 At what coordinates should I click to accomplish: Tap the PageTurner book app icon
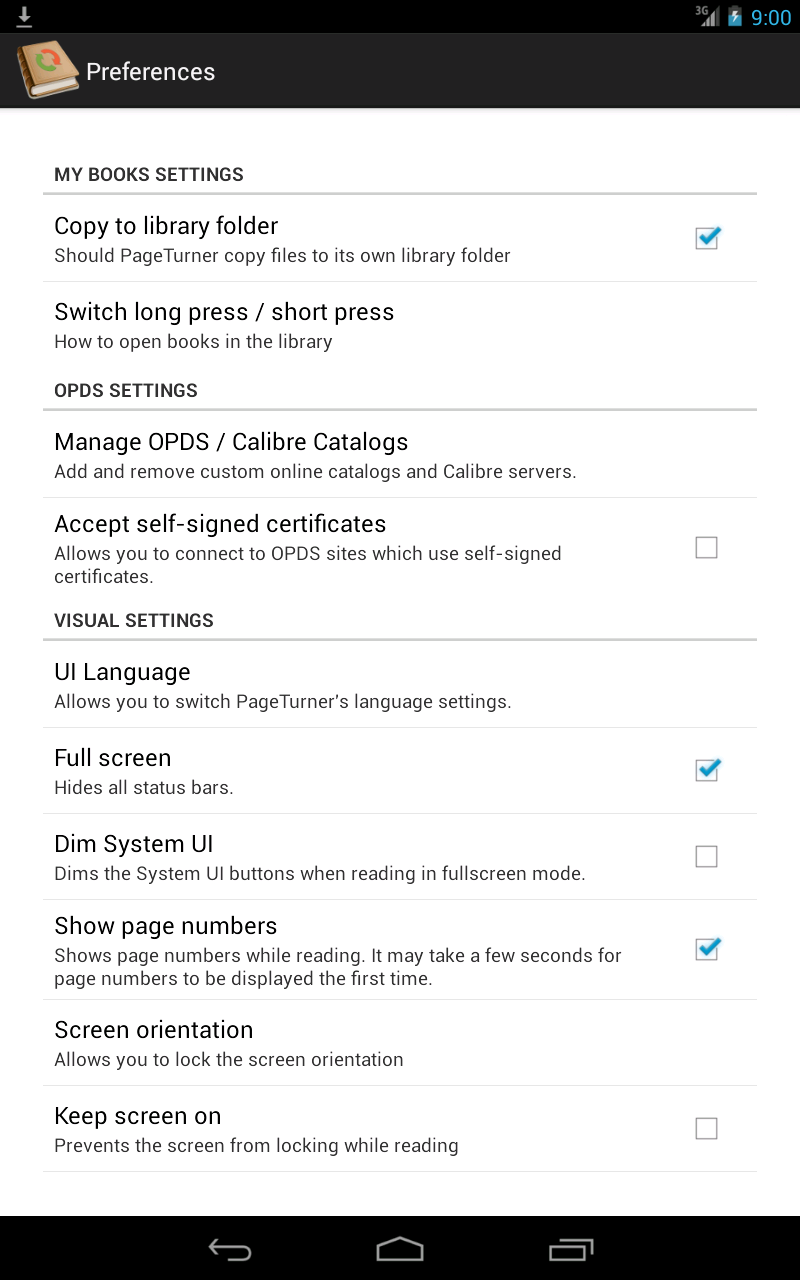tap(47, 70)
